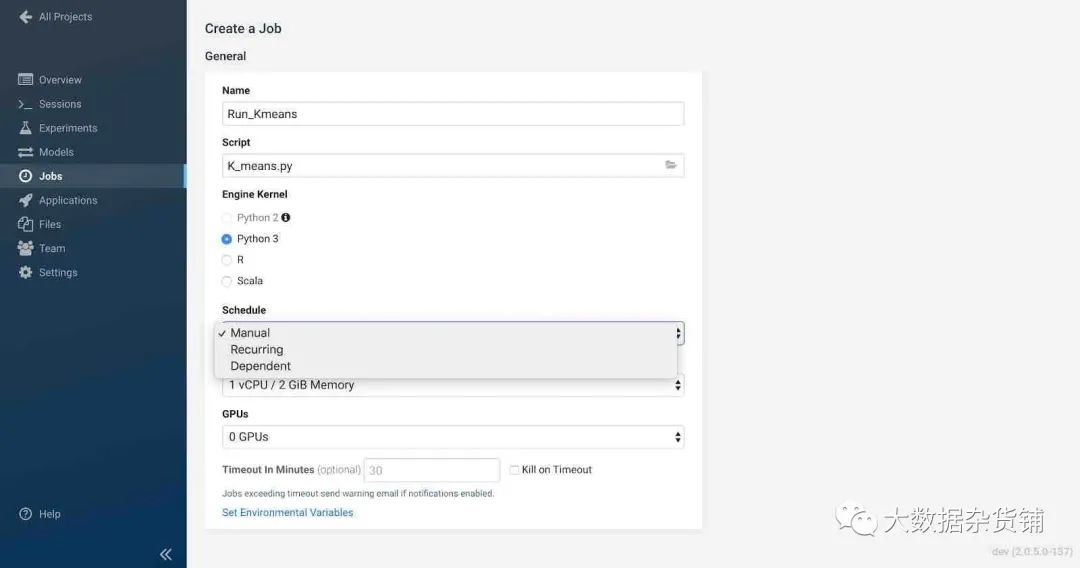The width and height of the screenshot is (1080, 568).
Task: Click All Projects link
Action: [65, 17]
